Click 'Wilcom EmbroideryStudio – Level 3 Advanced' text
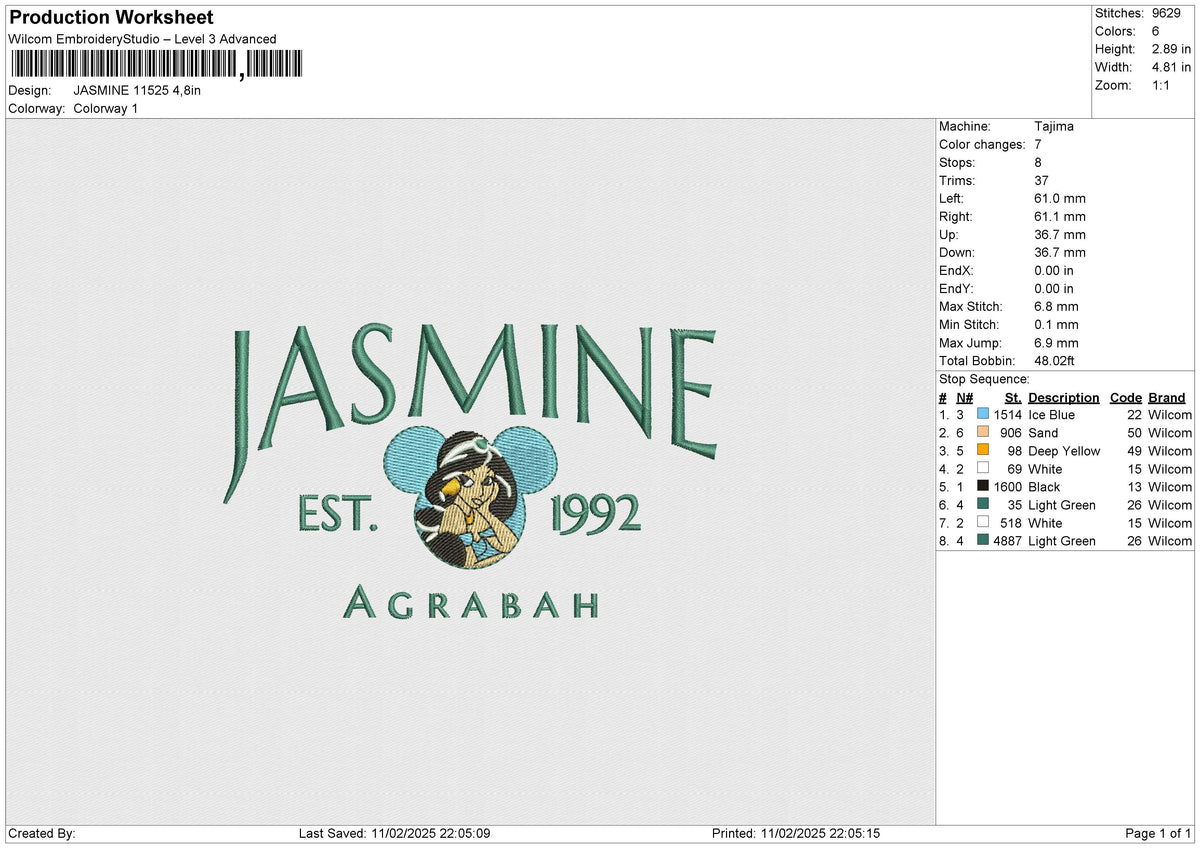 pyautogui.click(x=142, y=39)
